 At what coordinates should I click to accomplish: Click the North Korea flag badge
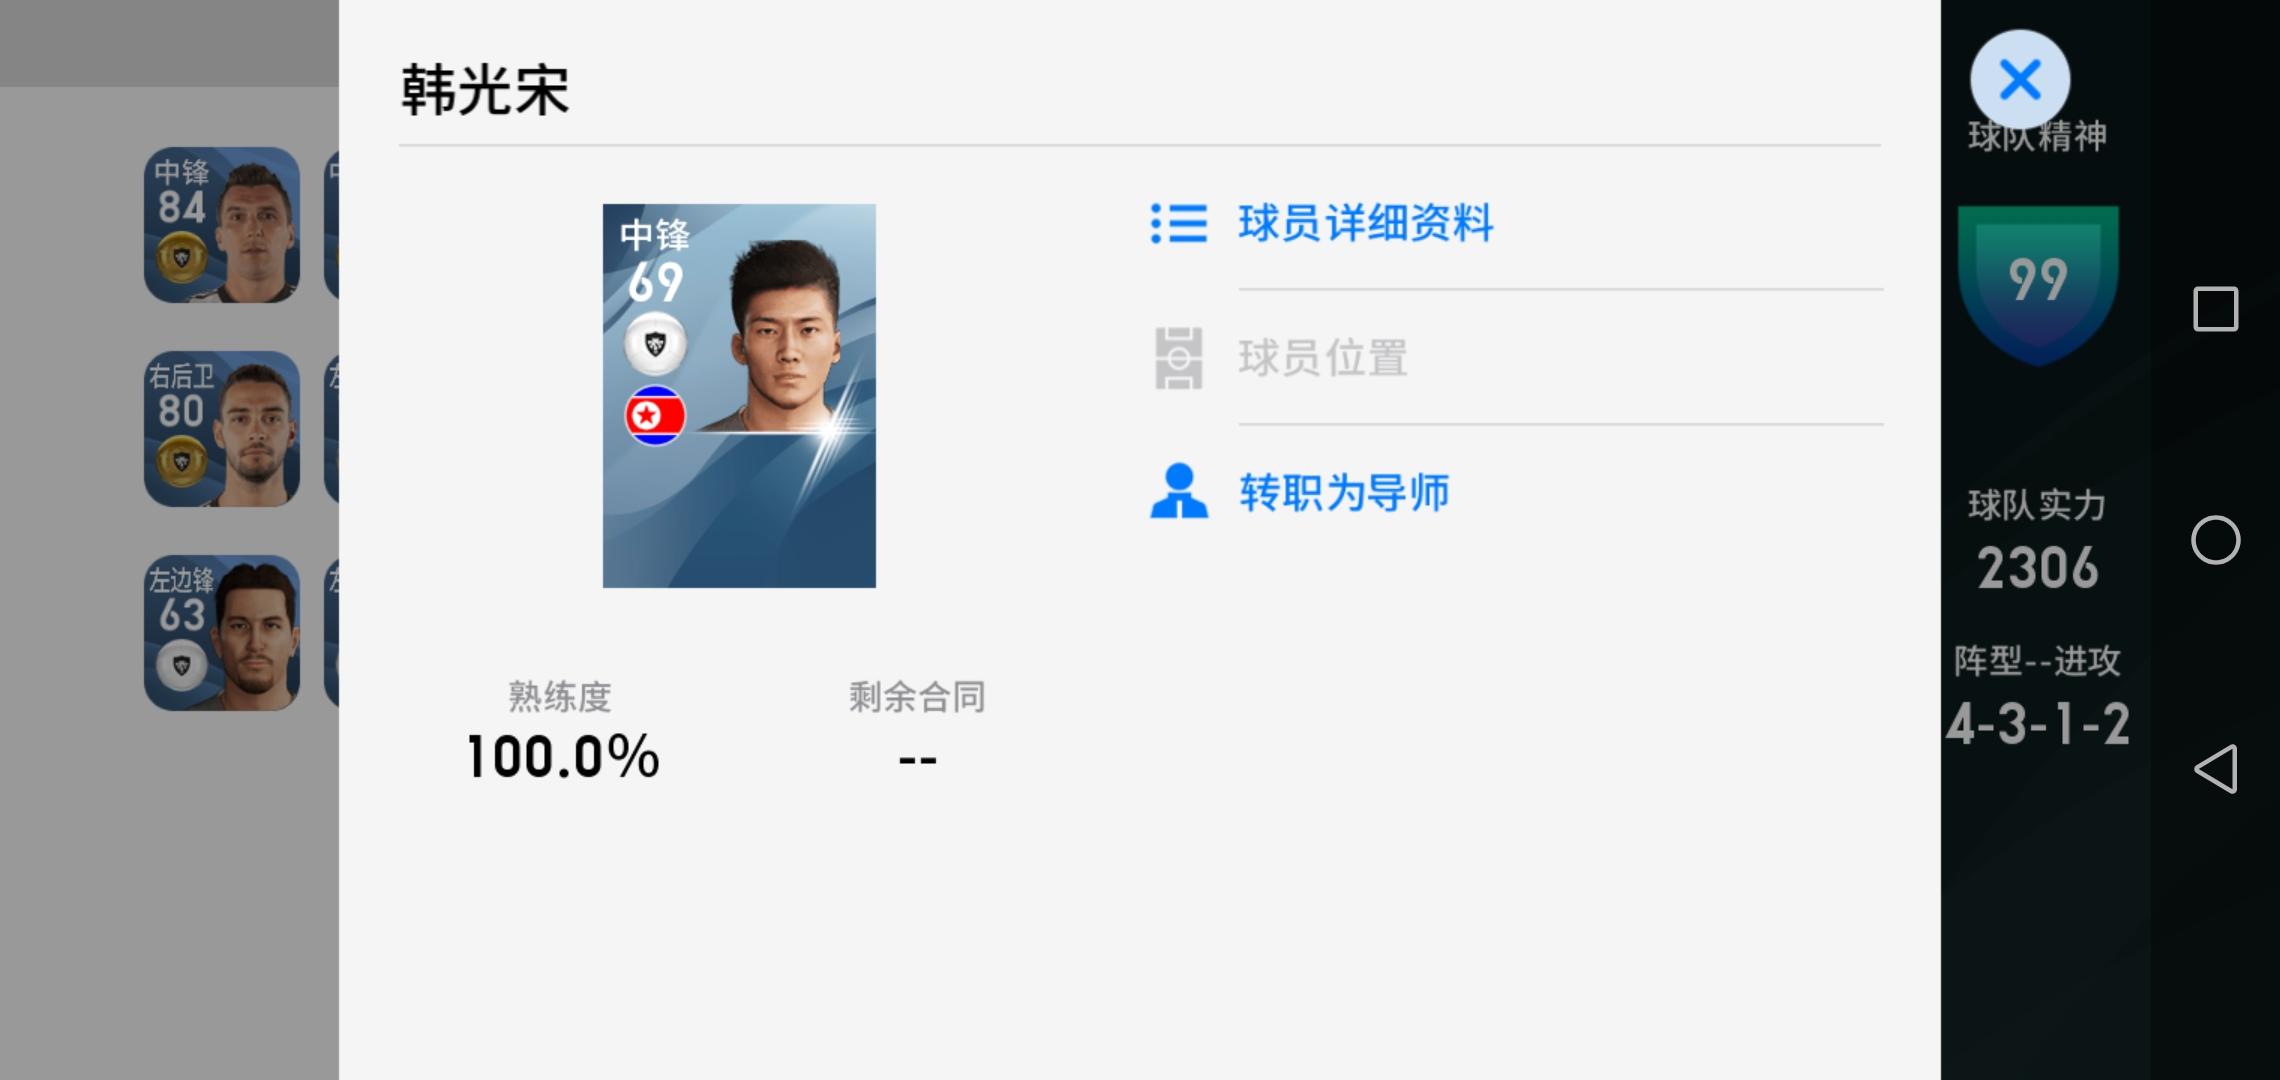tap(655, 415)
